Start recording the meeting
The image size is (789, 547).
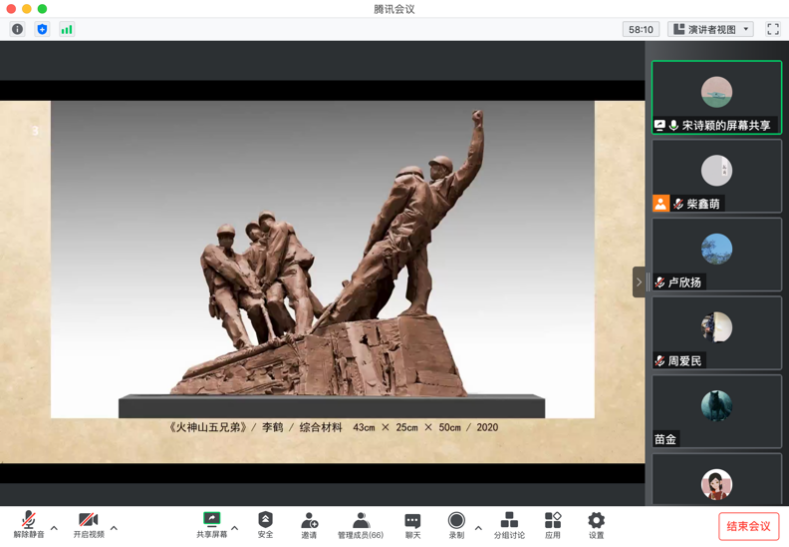[x=456, y=524]
